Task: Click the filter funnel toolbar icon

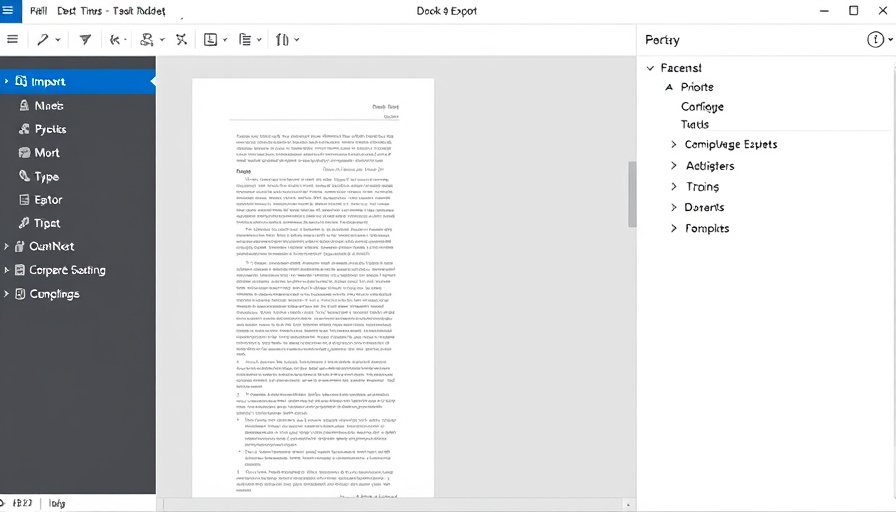Action: tap(85, 39)
